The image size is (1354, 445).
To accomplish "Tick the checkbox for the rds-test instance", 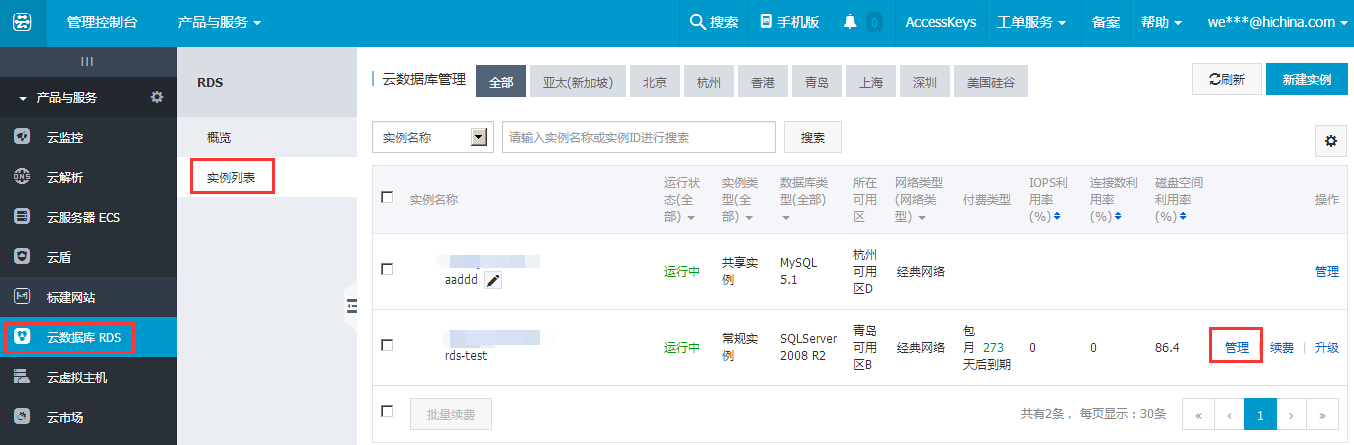I will pyautogui.click(x=387, y=345).
